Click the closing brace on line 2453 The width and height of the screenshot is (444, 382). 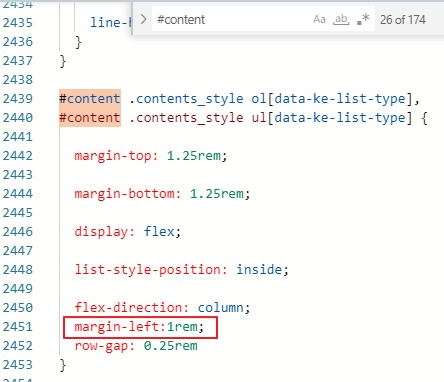[x=63, y=365]
